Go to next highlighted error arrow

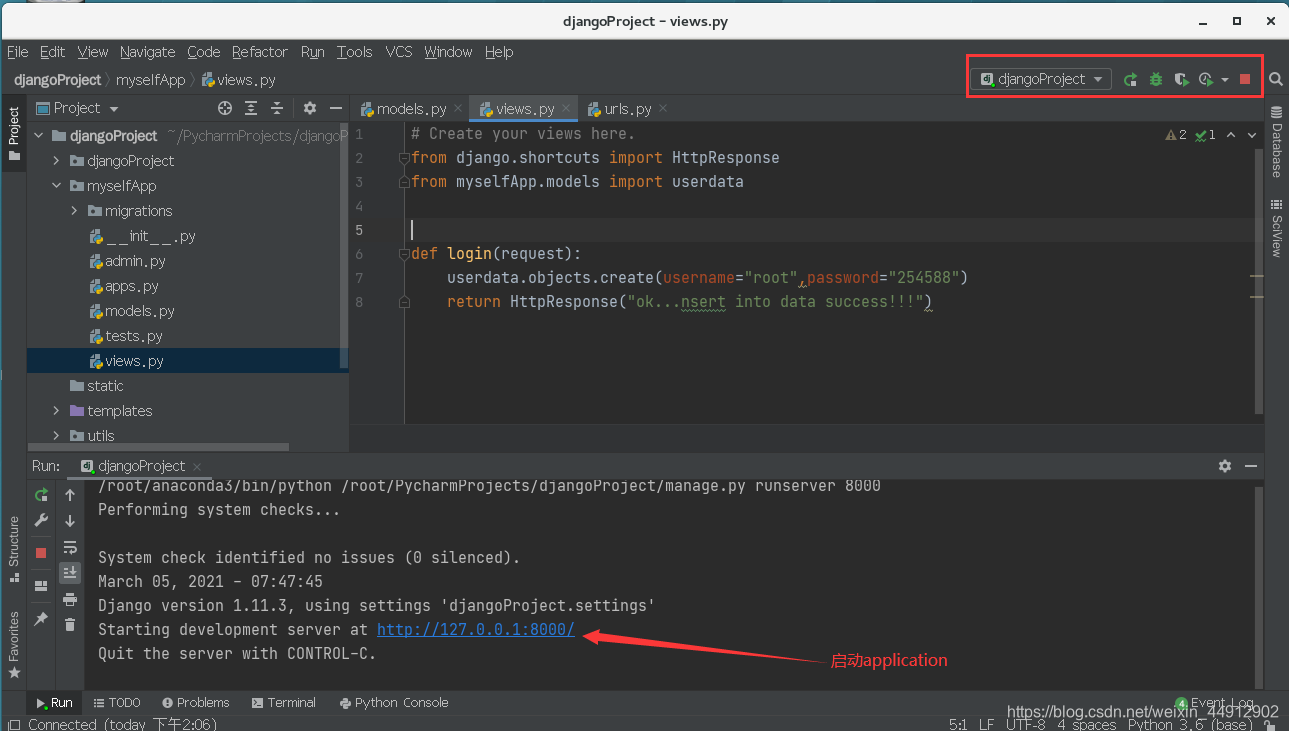pyautogui.click(x=1251, y=135)
